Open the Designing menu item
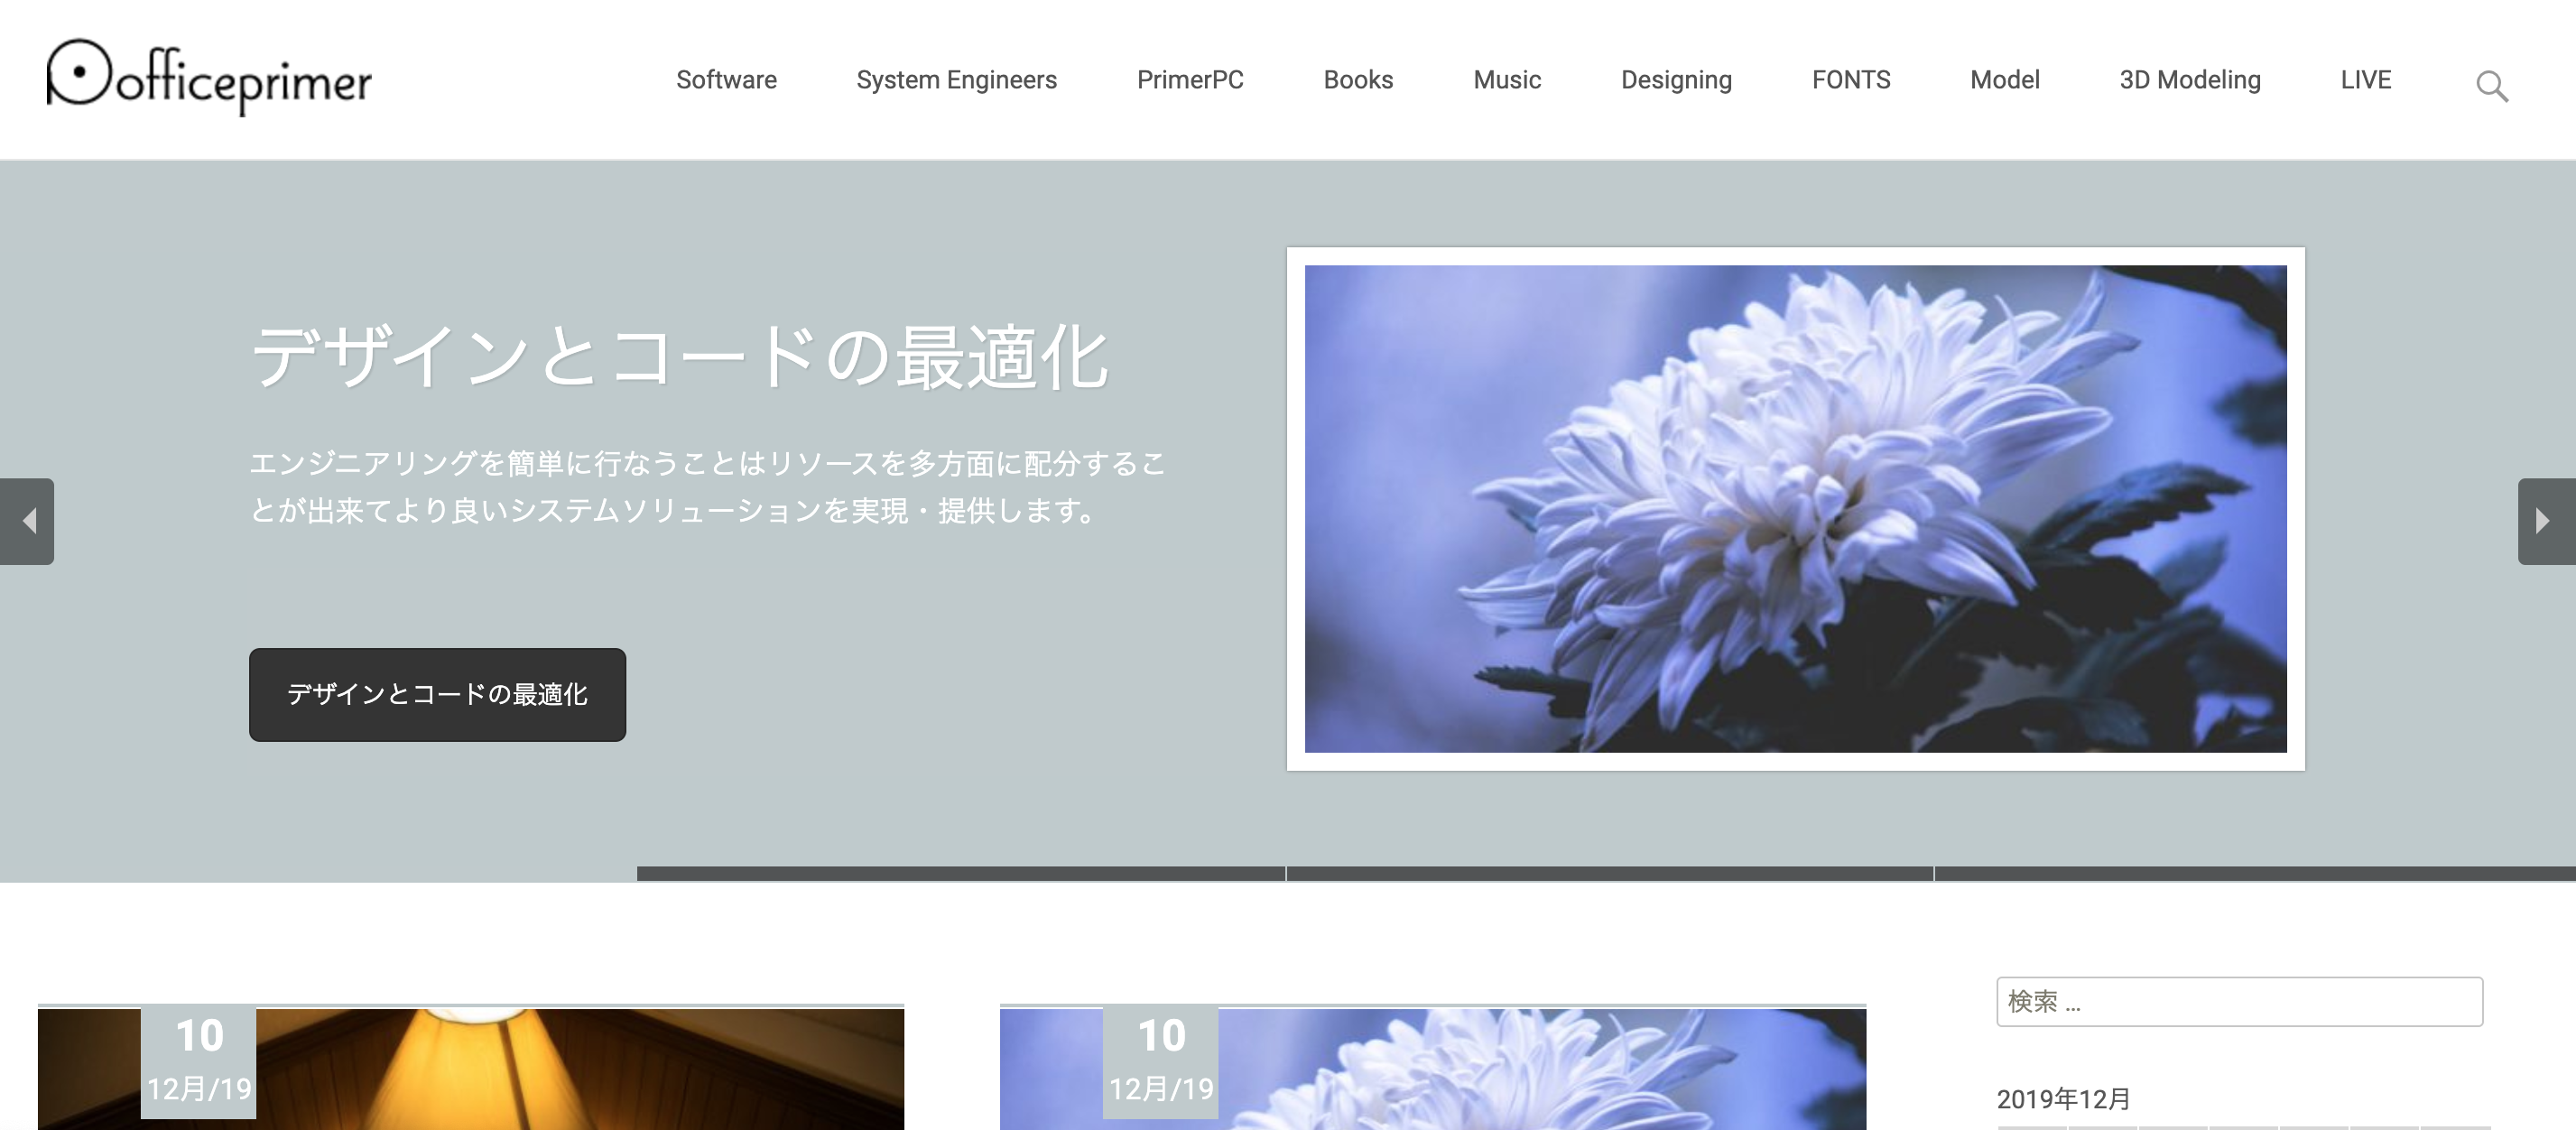 (1676, 80)
